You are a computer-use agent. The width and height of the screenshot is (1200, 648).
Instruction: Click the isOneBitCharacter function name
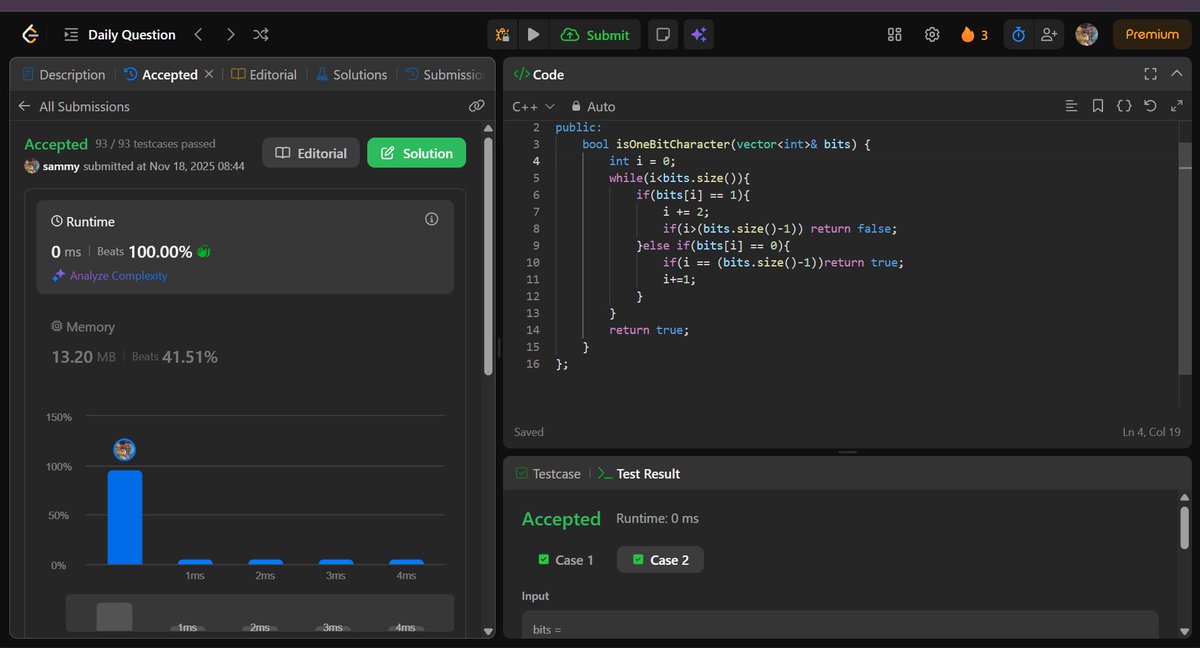point(672,144)
